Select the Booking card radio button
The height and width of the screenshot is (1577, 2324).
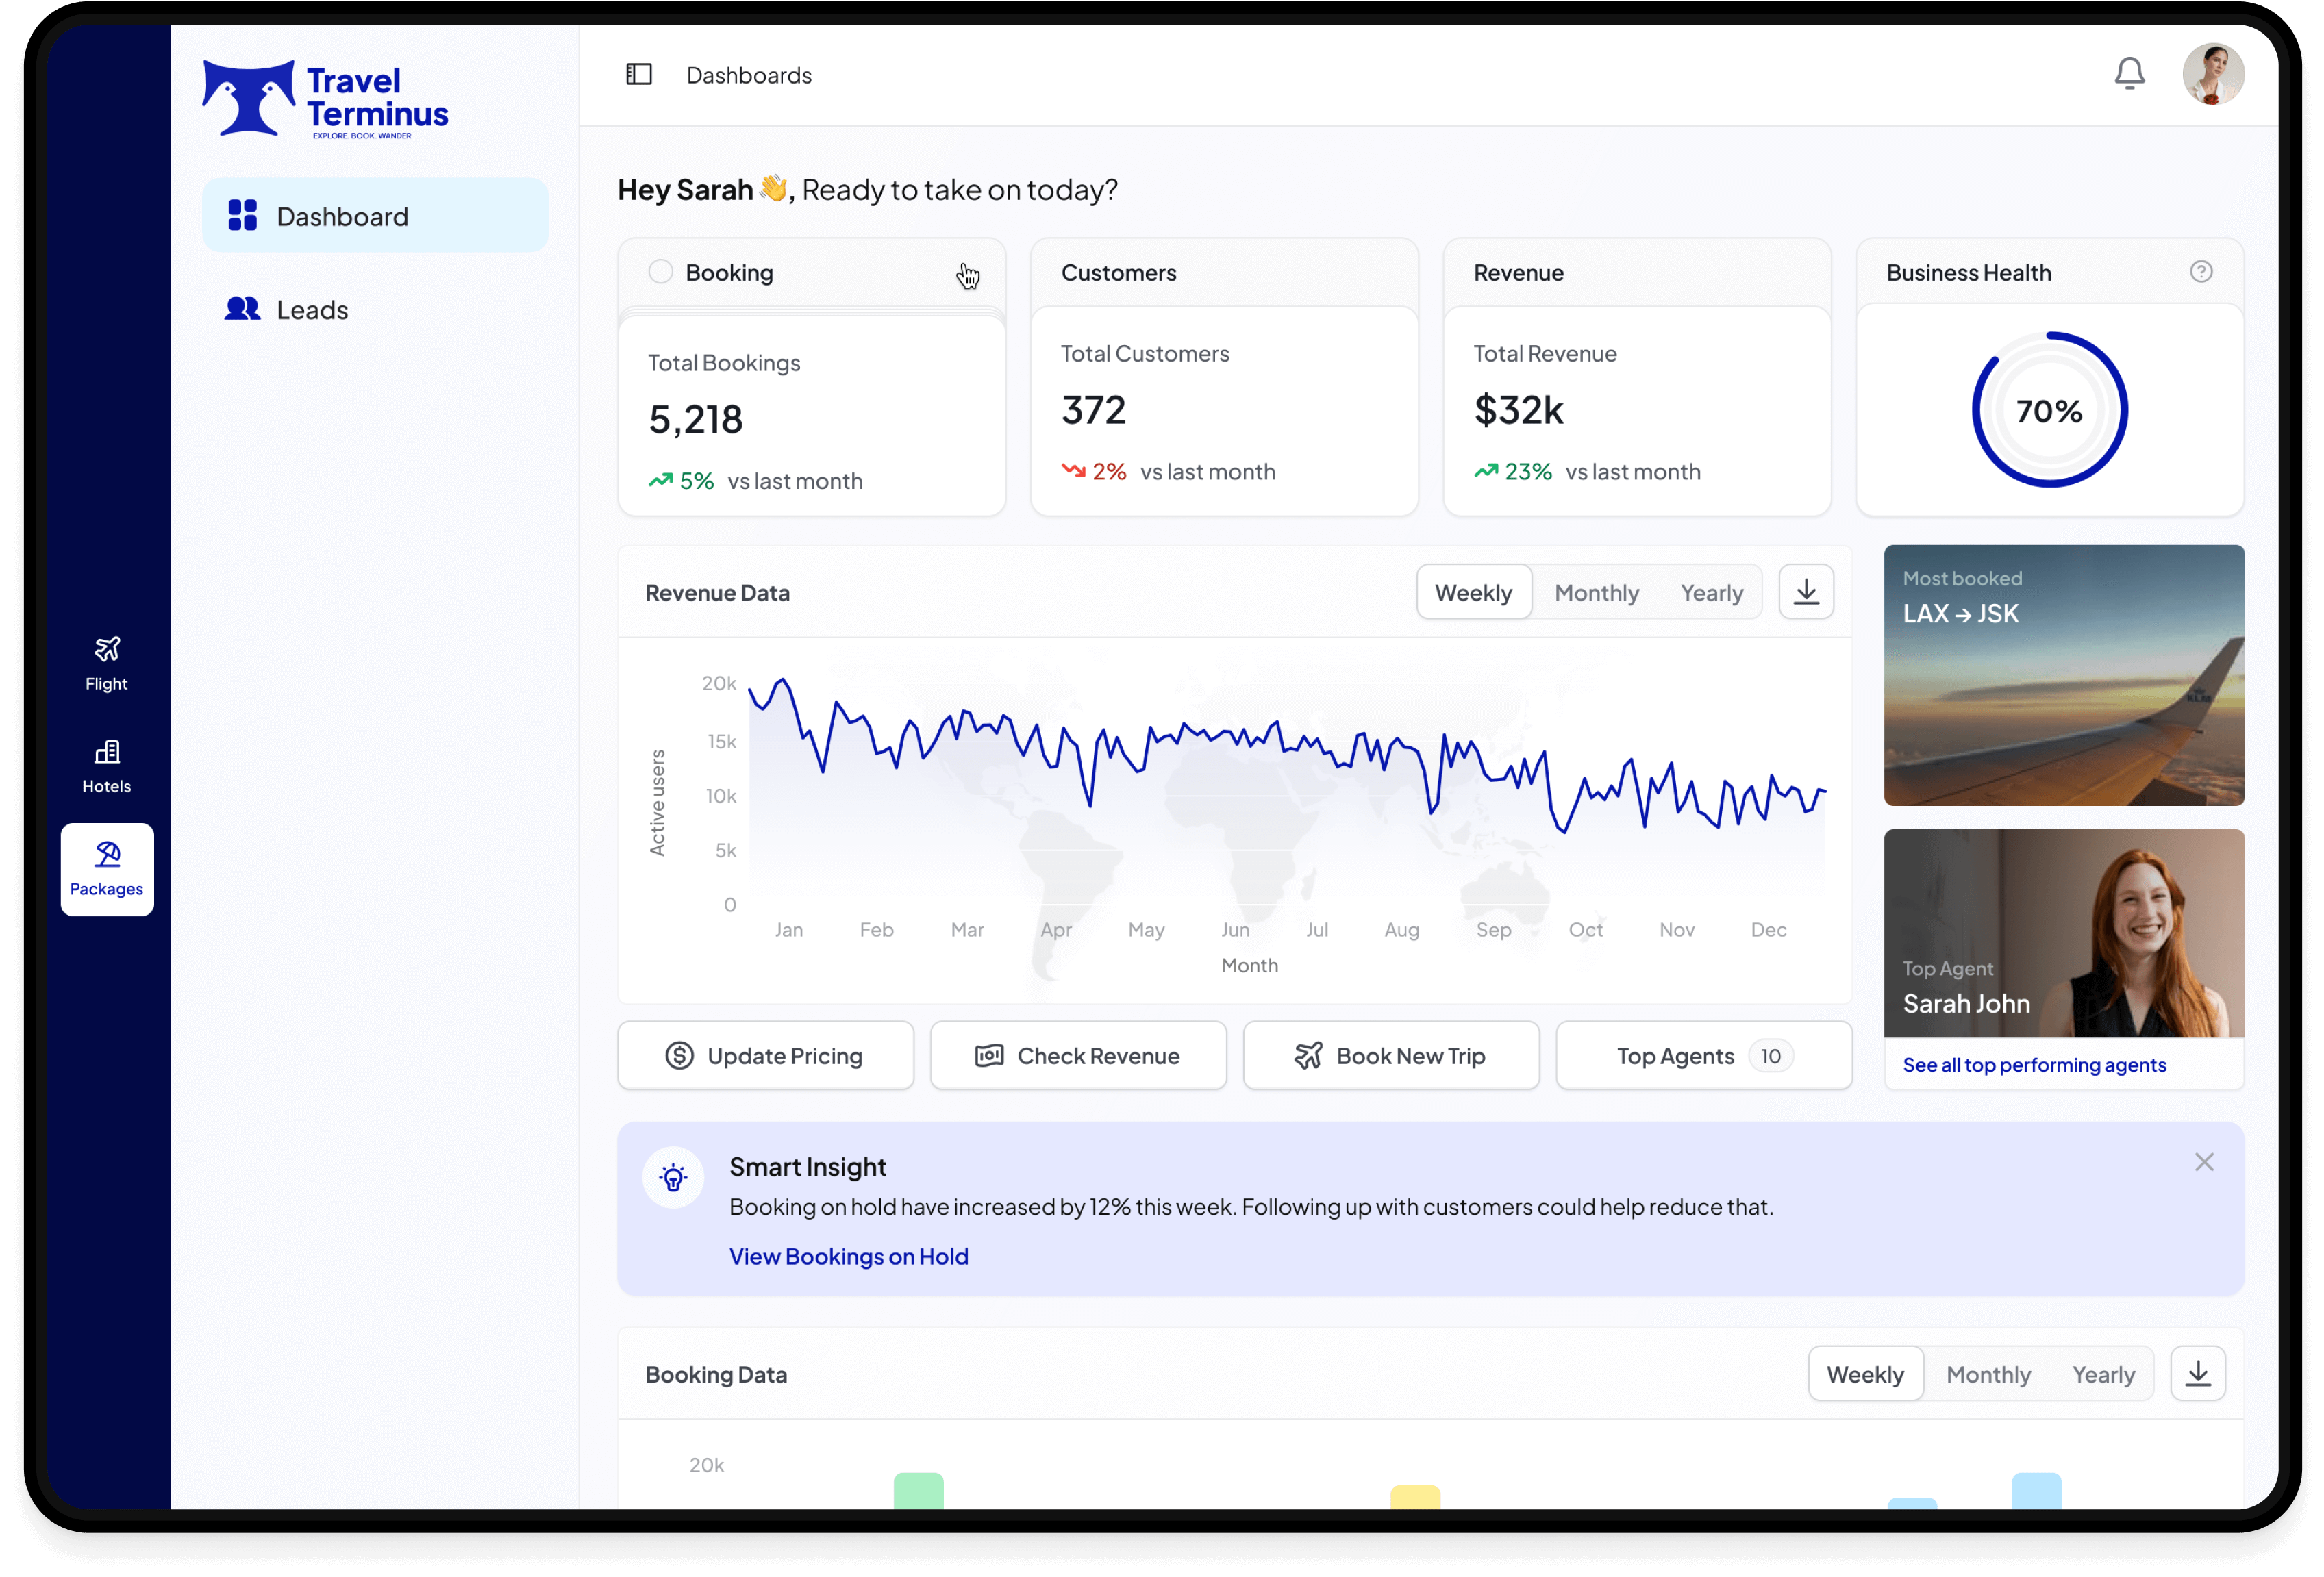(x=660, y=272)
